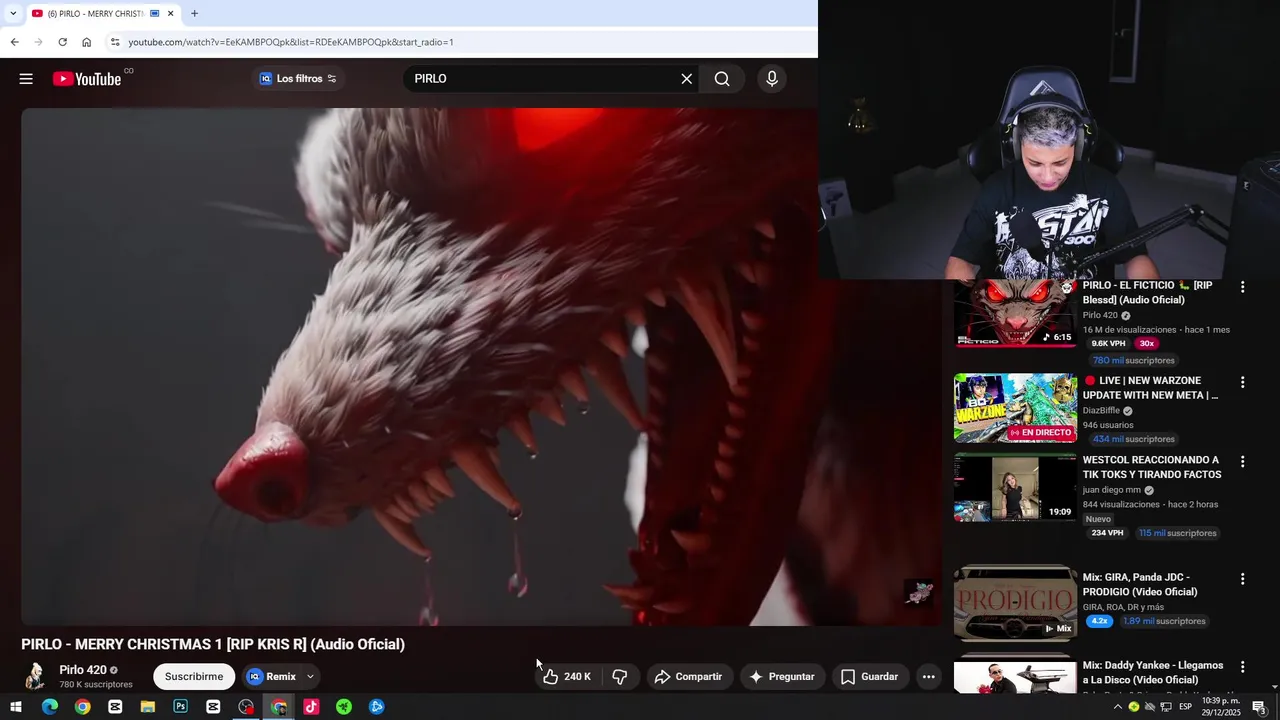Open Pirlo 420 channel avatar

point(35,677)
